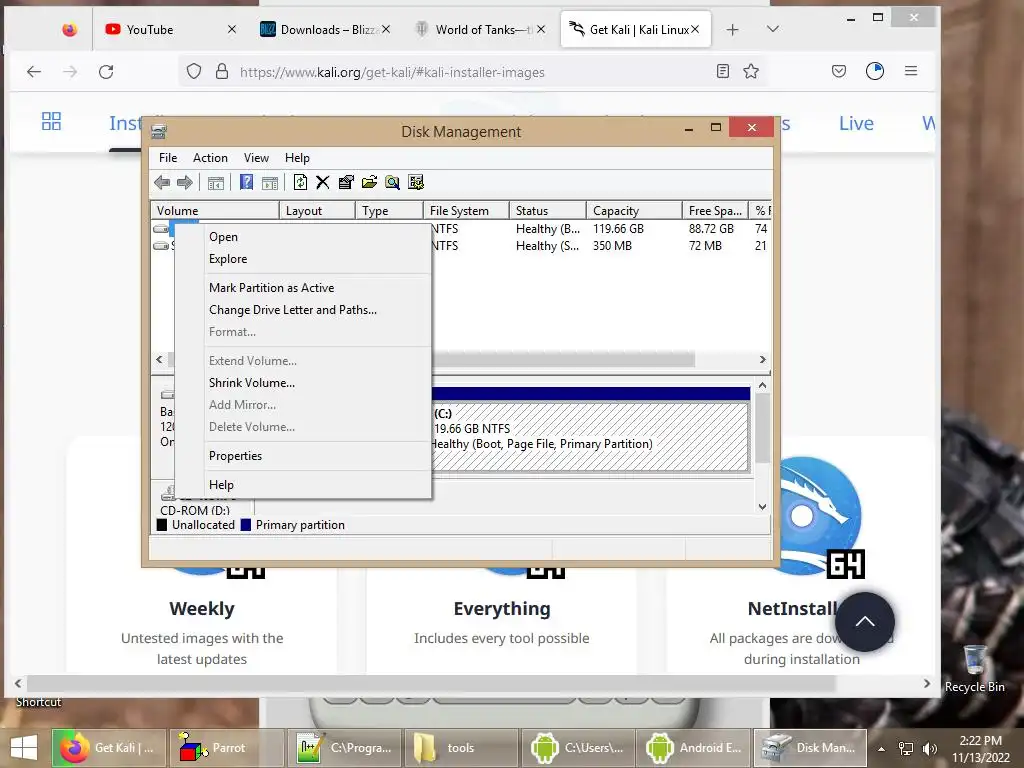Open the Parrot taskbar item
The height and width of the screenshot is (768, 1024).
(226, 748)
